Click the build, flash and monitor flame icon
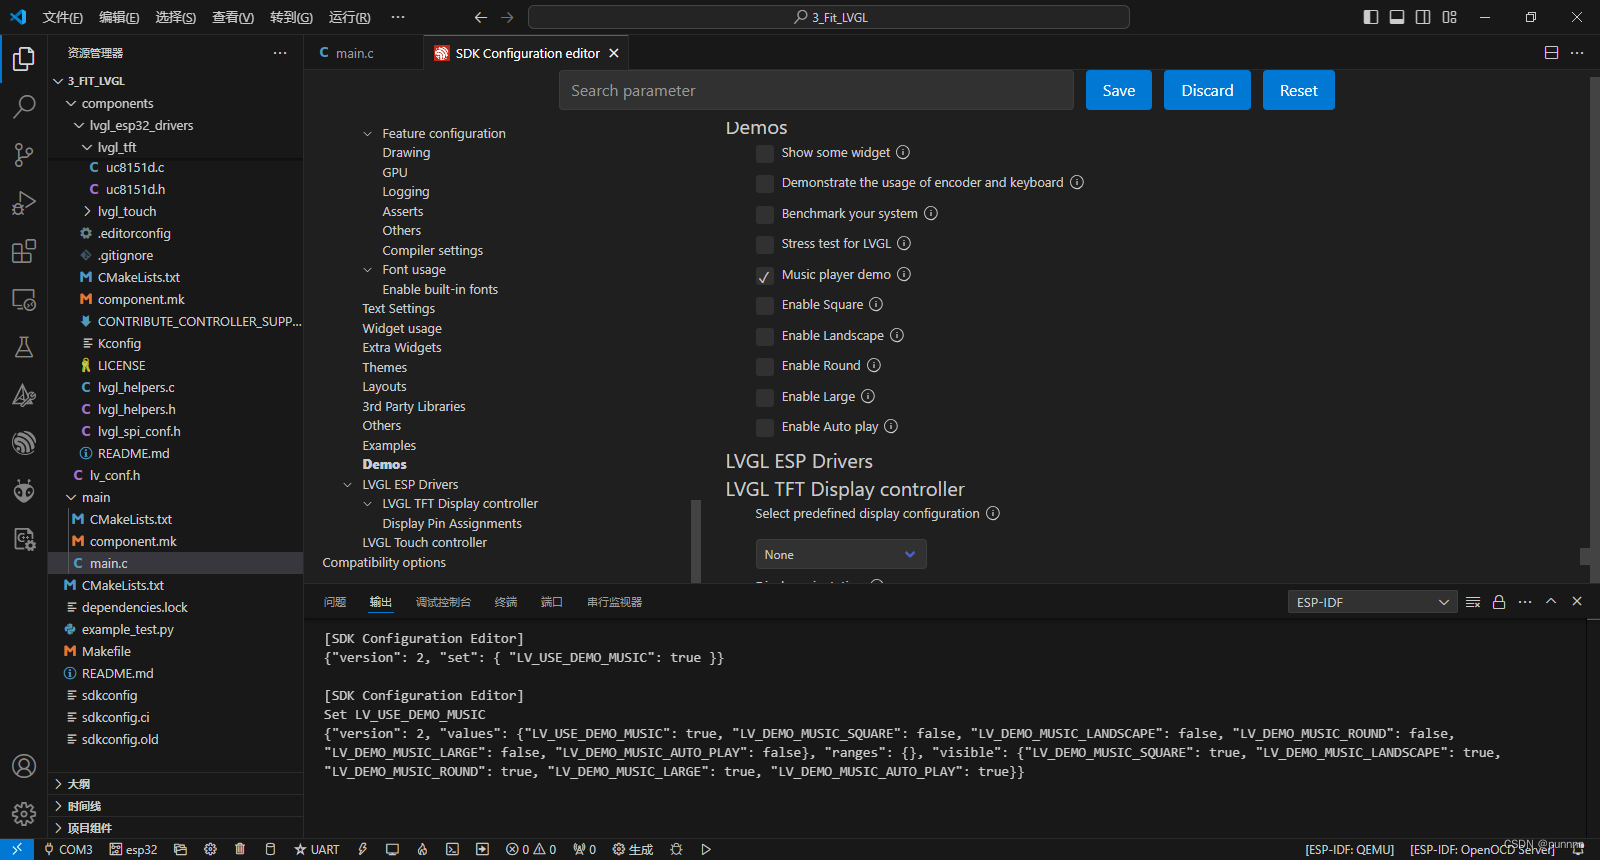1600x860 pixels. (423, 849)
